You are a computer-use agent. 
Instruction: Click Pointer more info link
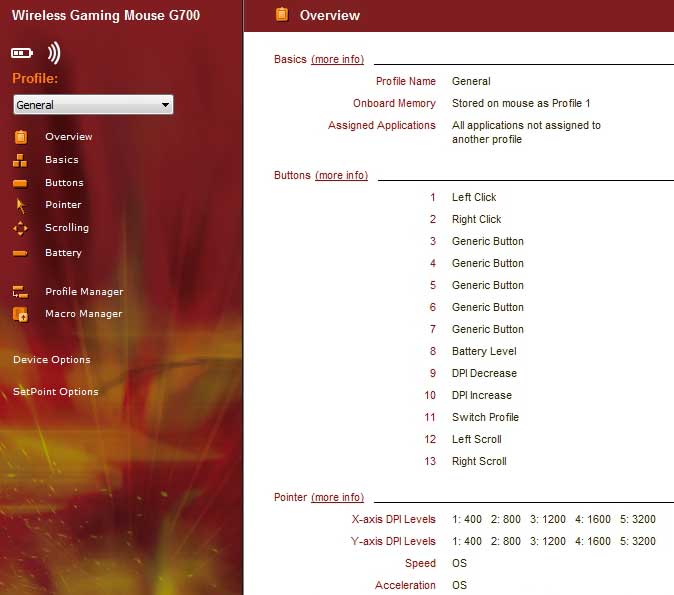click(x=337, y=497)
